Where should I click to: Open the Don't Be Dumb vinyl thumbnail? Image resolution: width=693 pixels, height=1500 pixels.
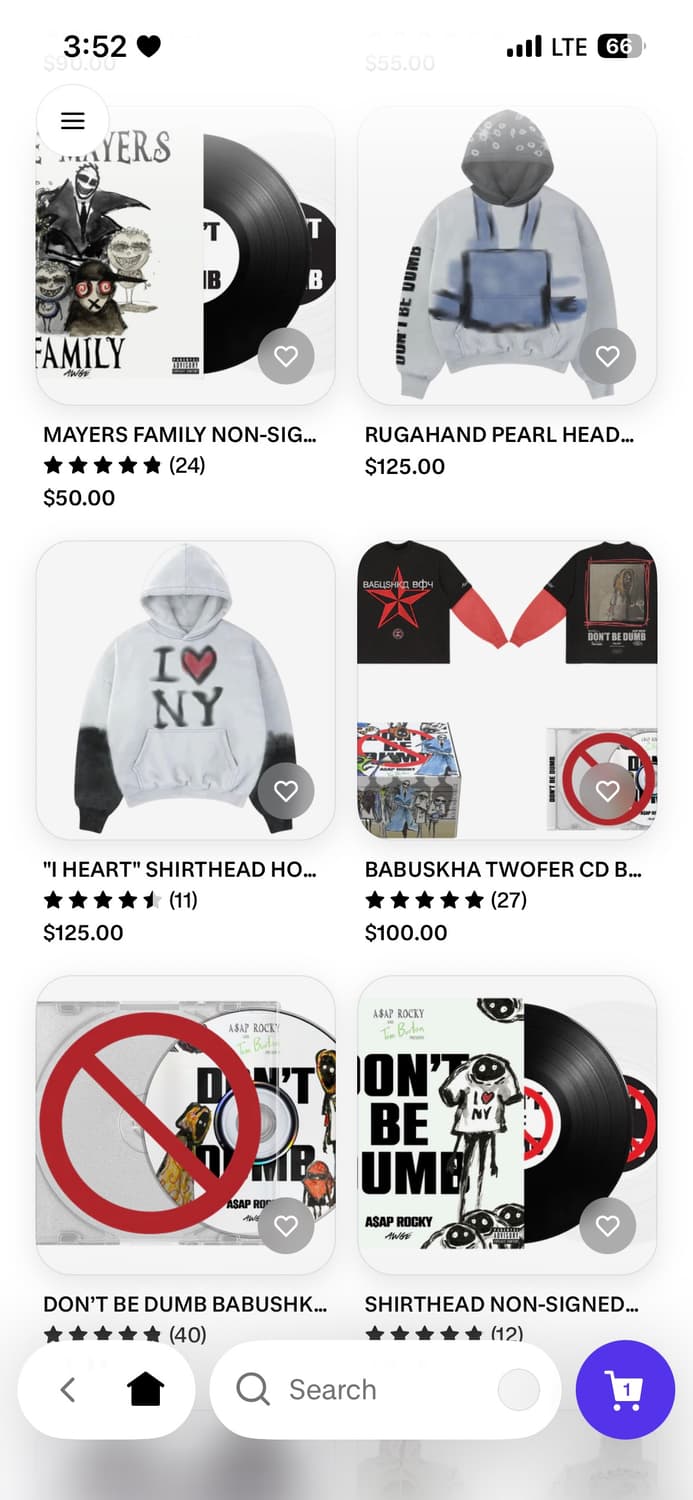click(x=507, y=1125)
